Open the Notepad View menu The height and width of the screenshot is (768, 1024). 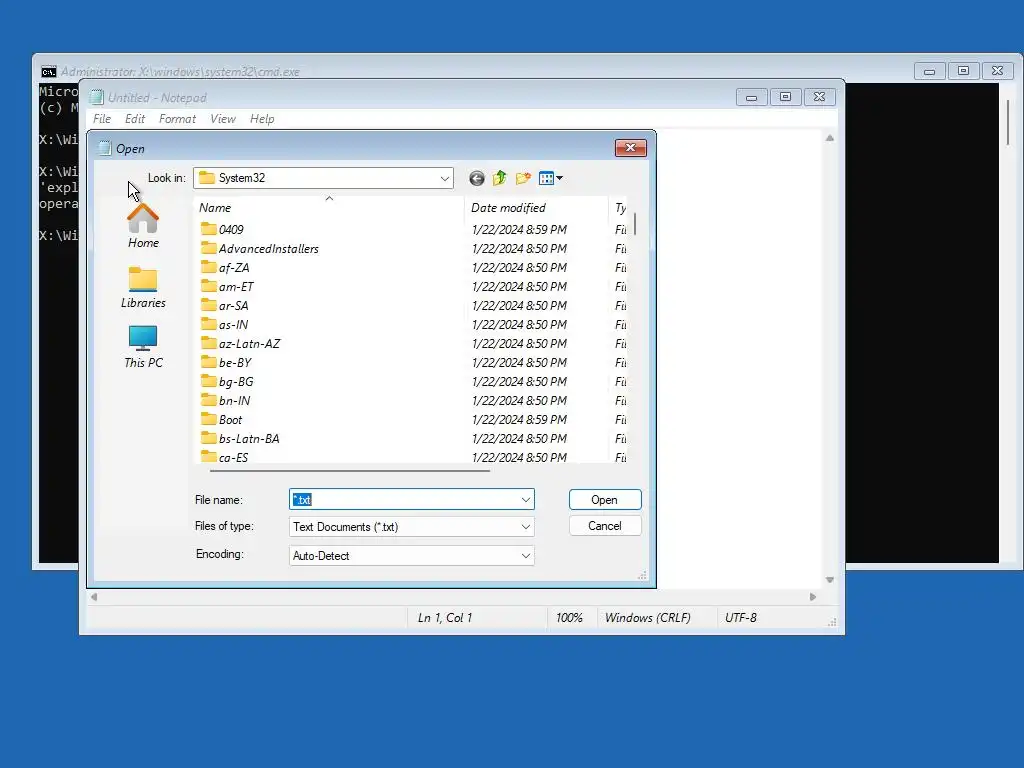point(223,119)
